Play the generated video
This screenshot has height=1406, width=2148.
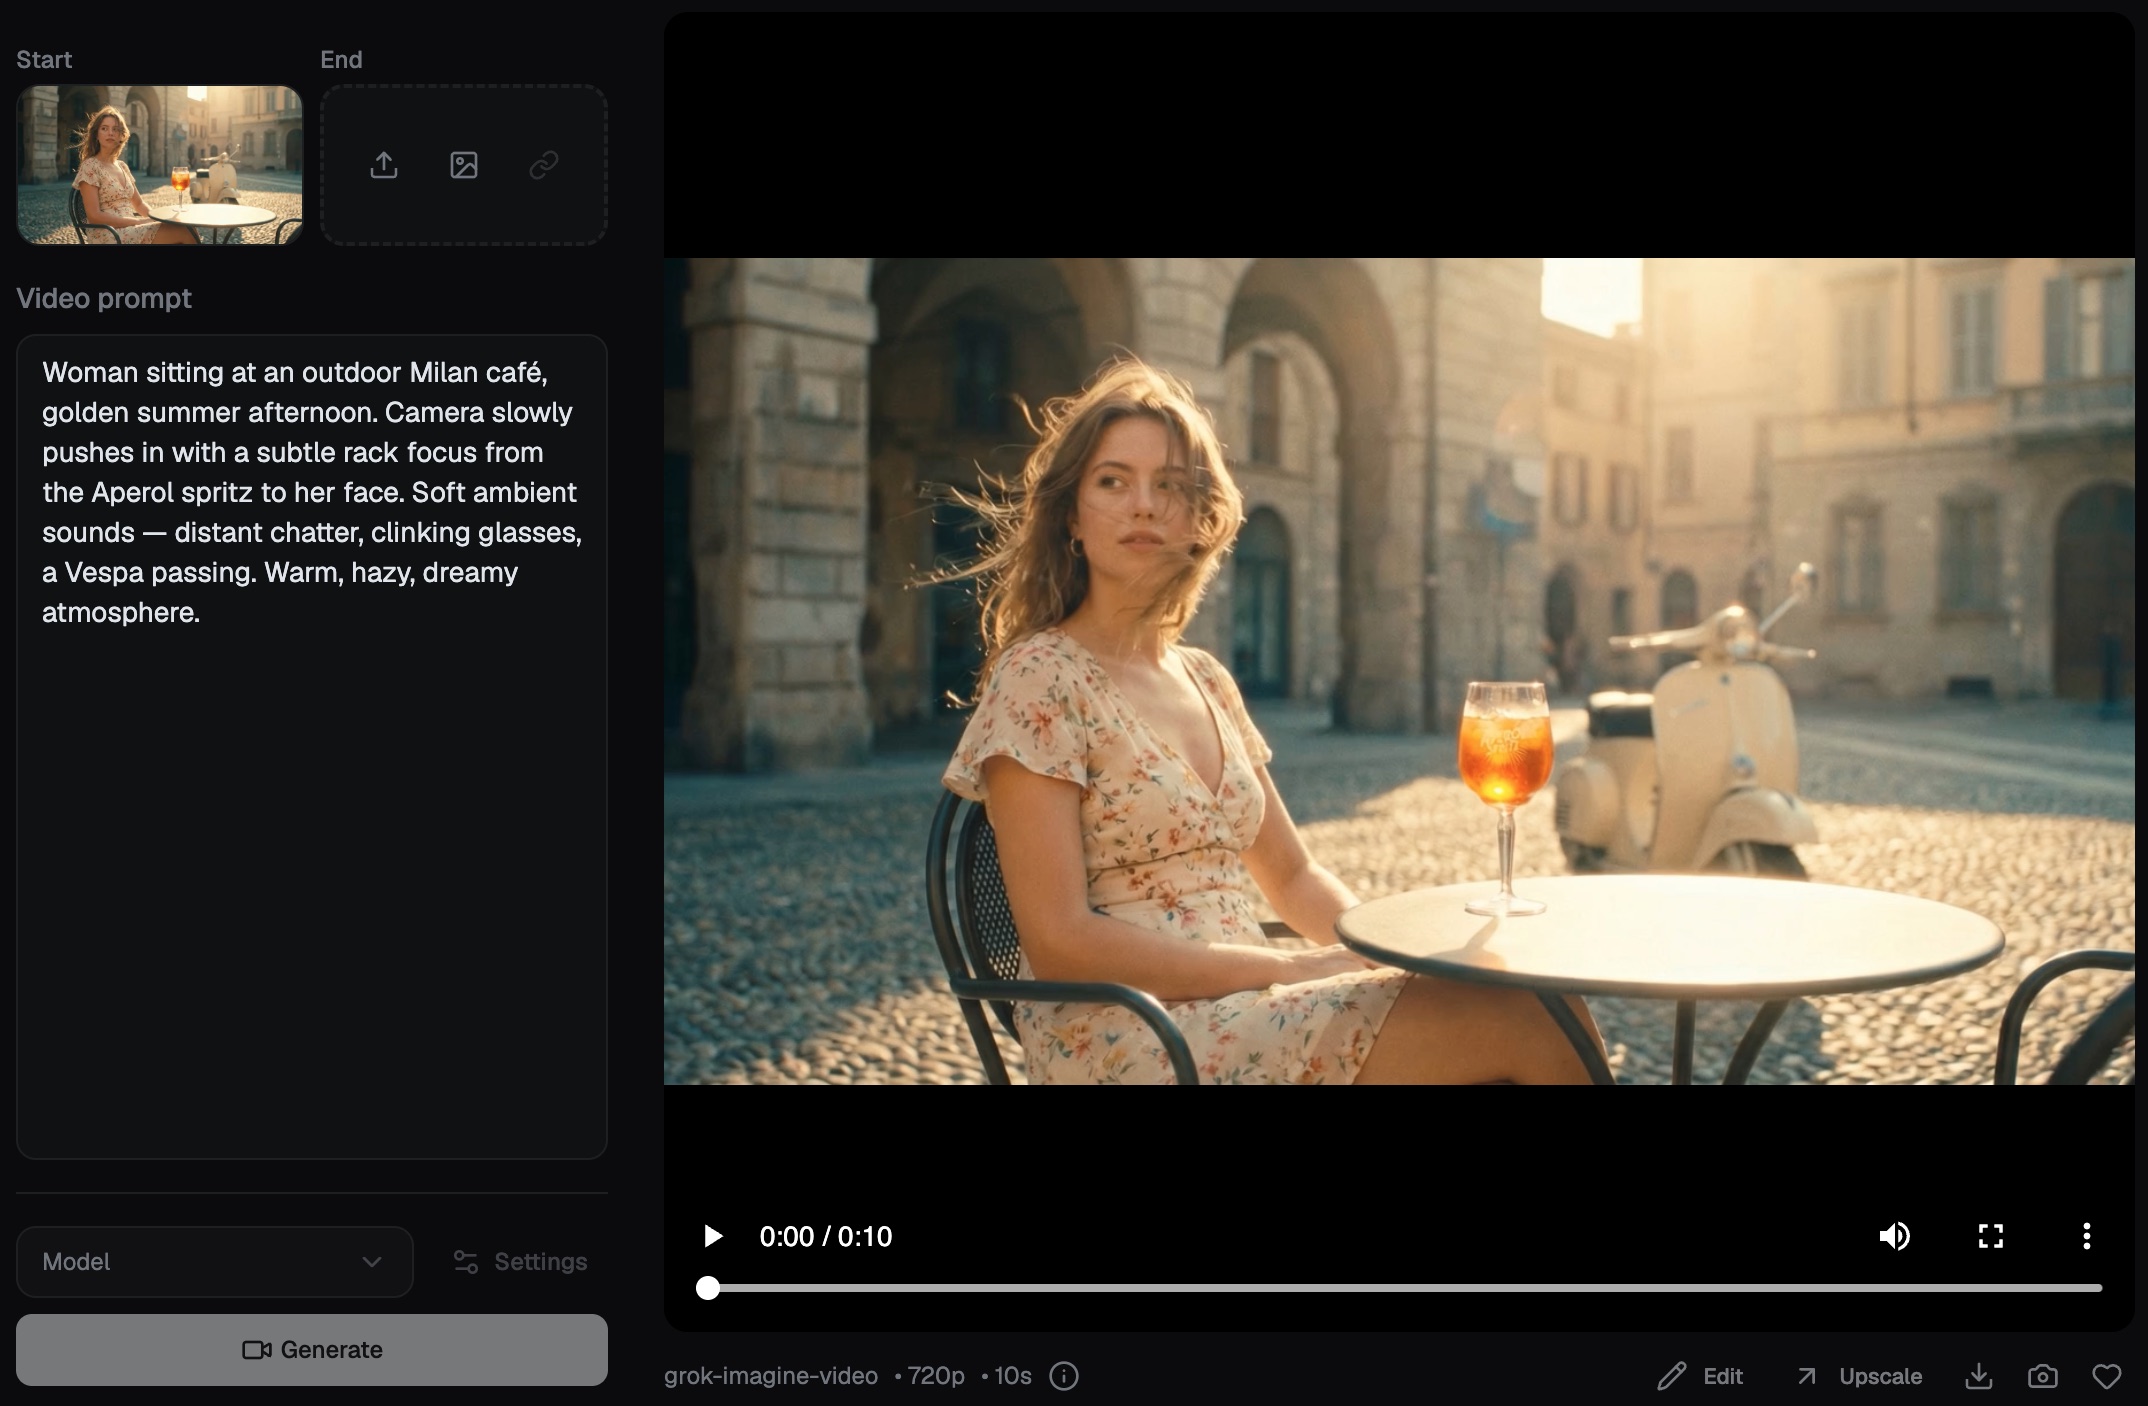click(x=713, y=1236)
